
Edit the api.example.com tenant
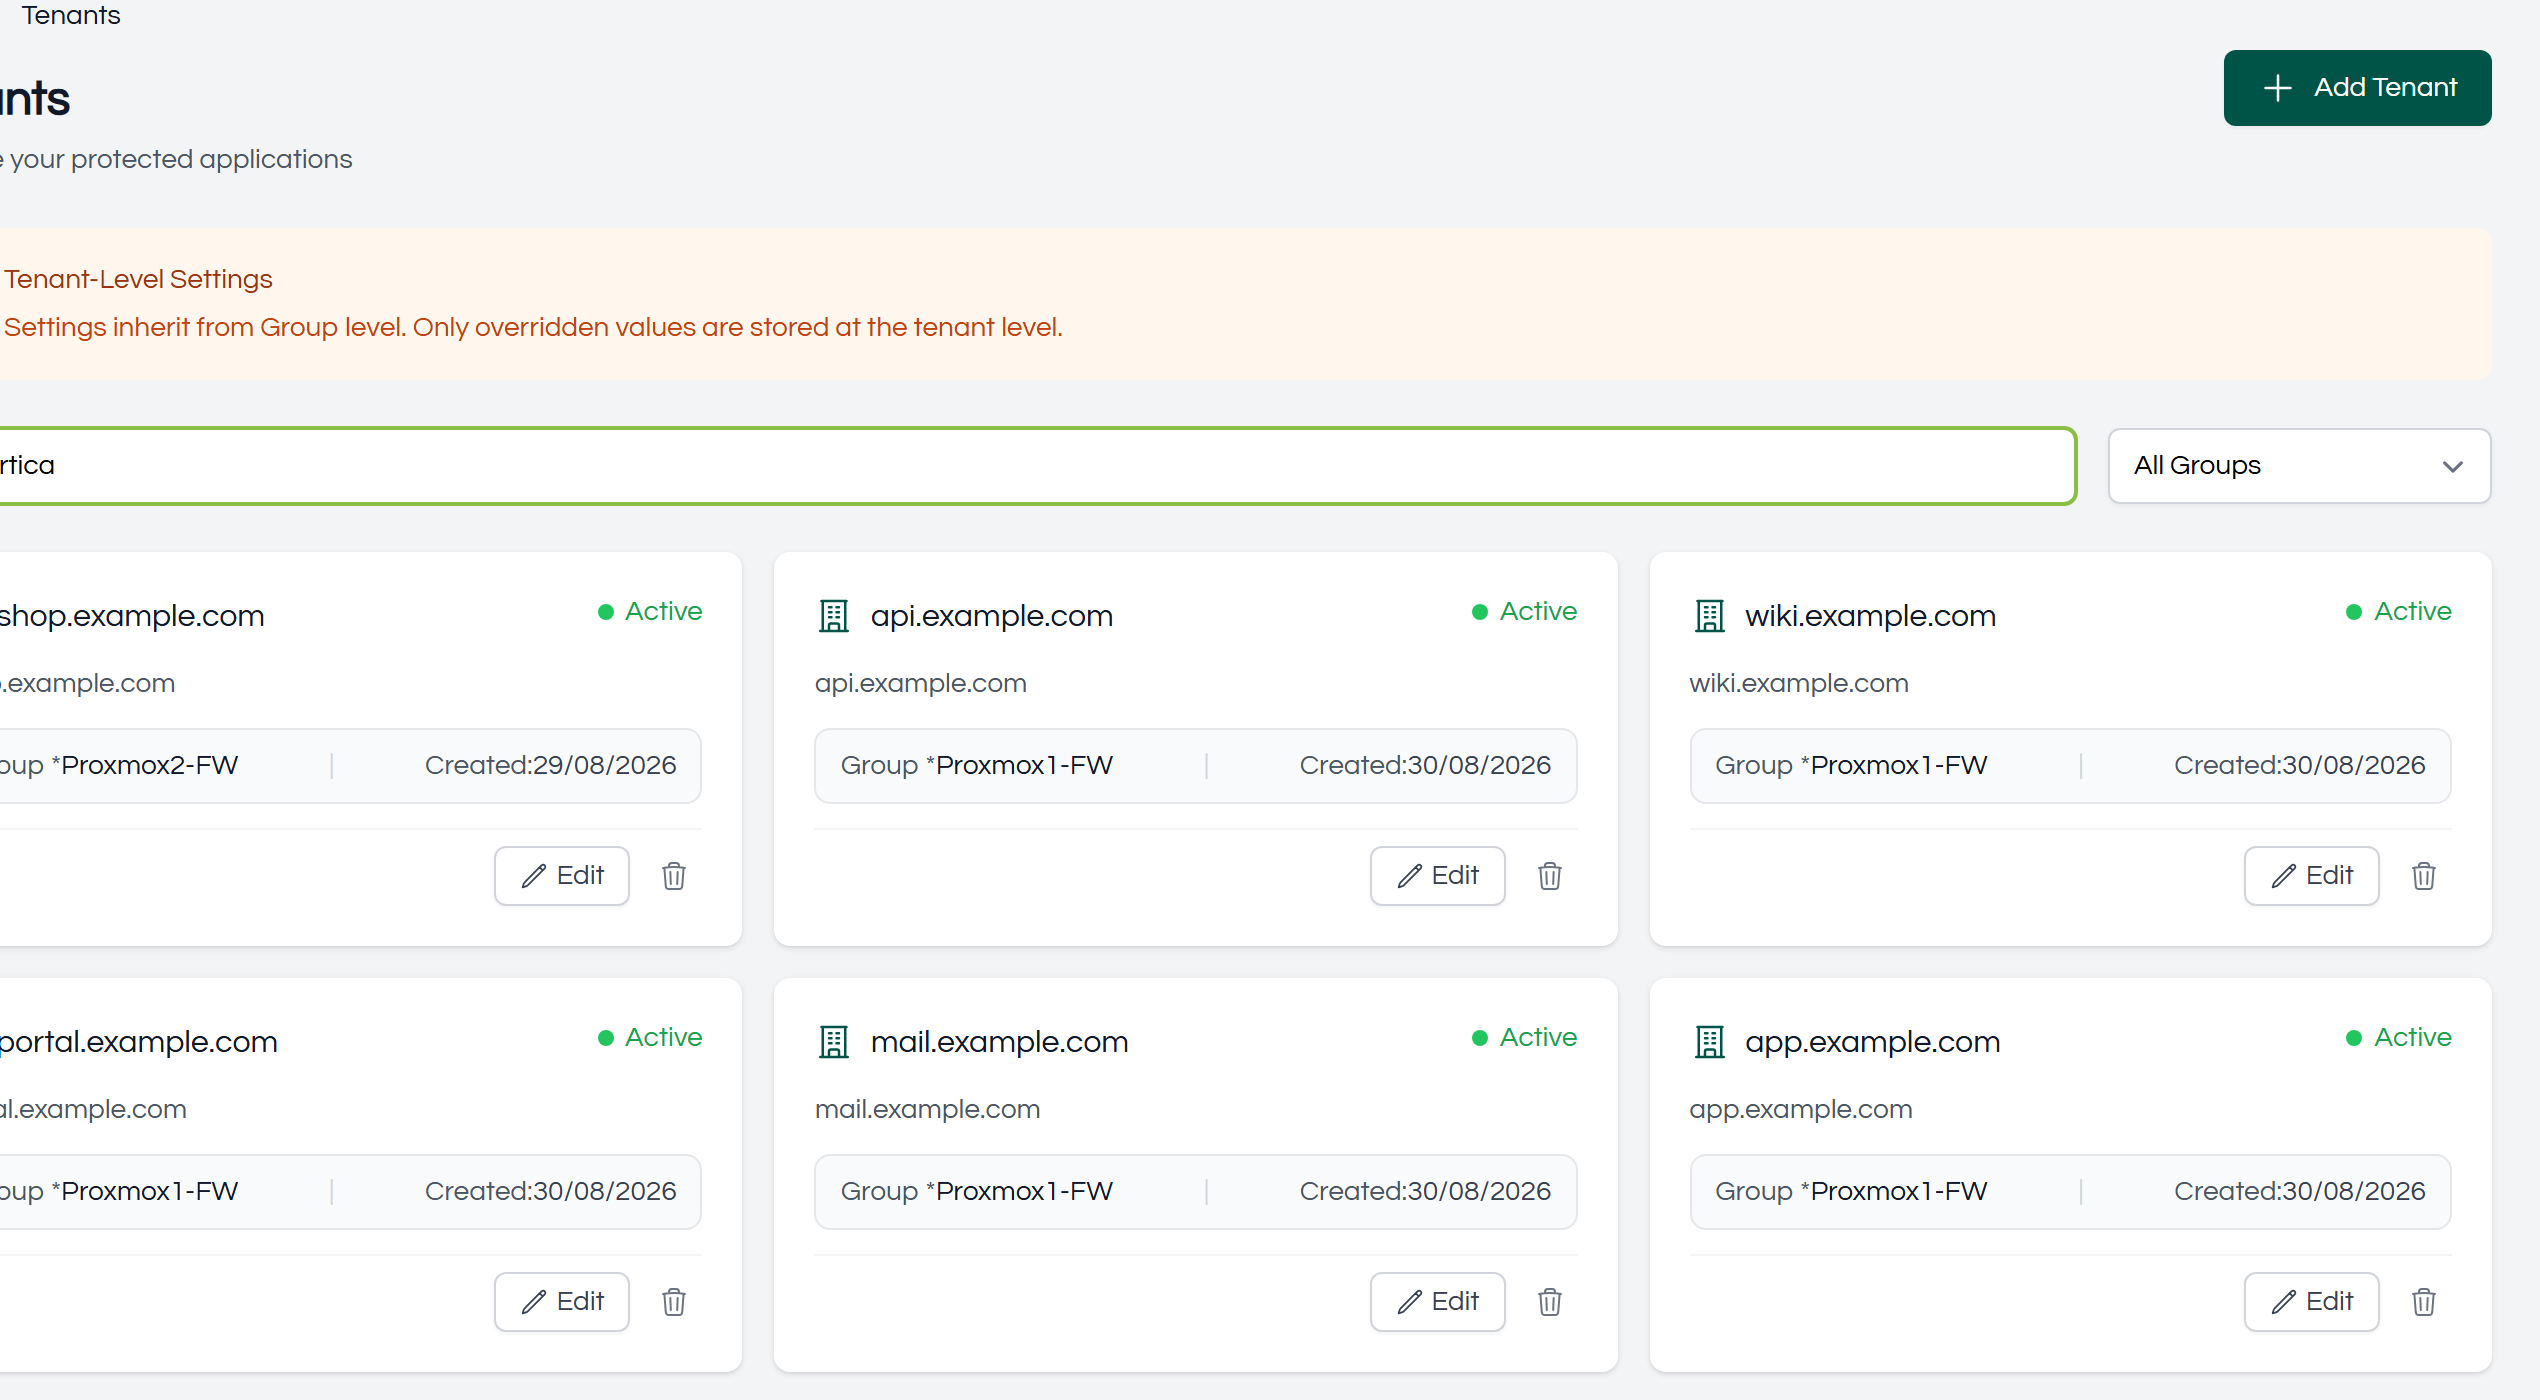(1437, 876)
